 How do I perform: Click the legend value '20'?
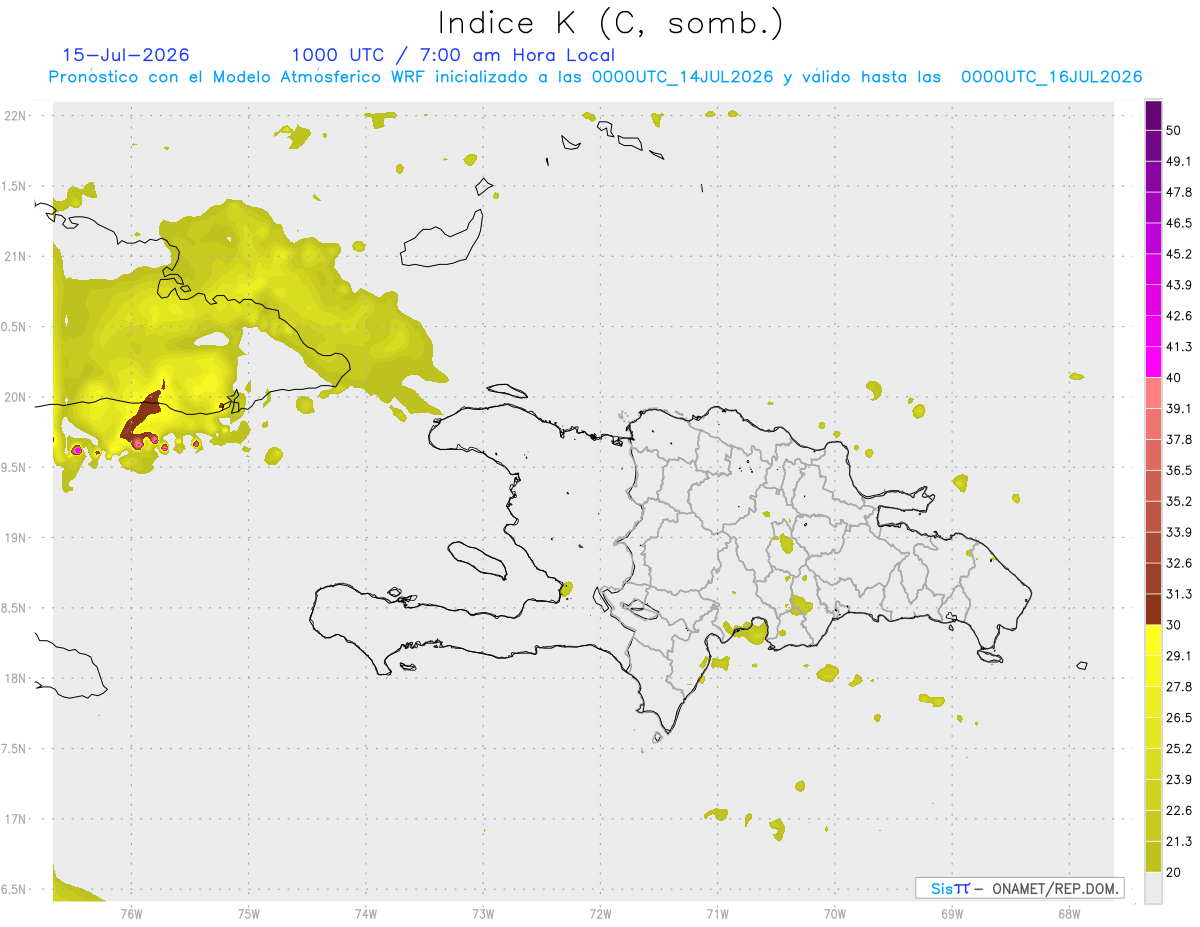coord(1173,873)
